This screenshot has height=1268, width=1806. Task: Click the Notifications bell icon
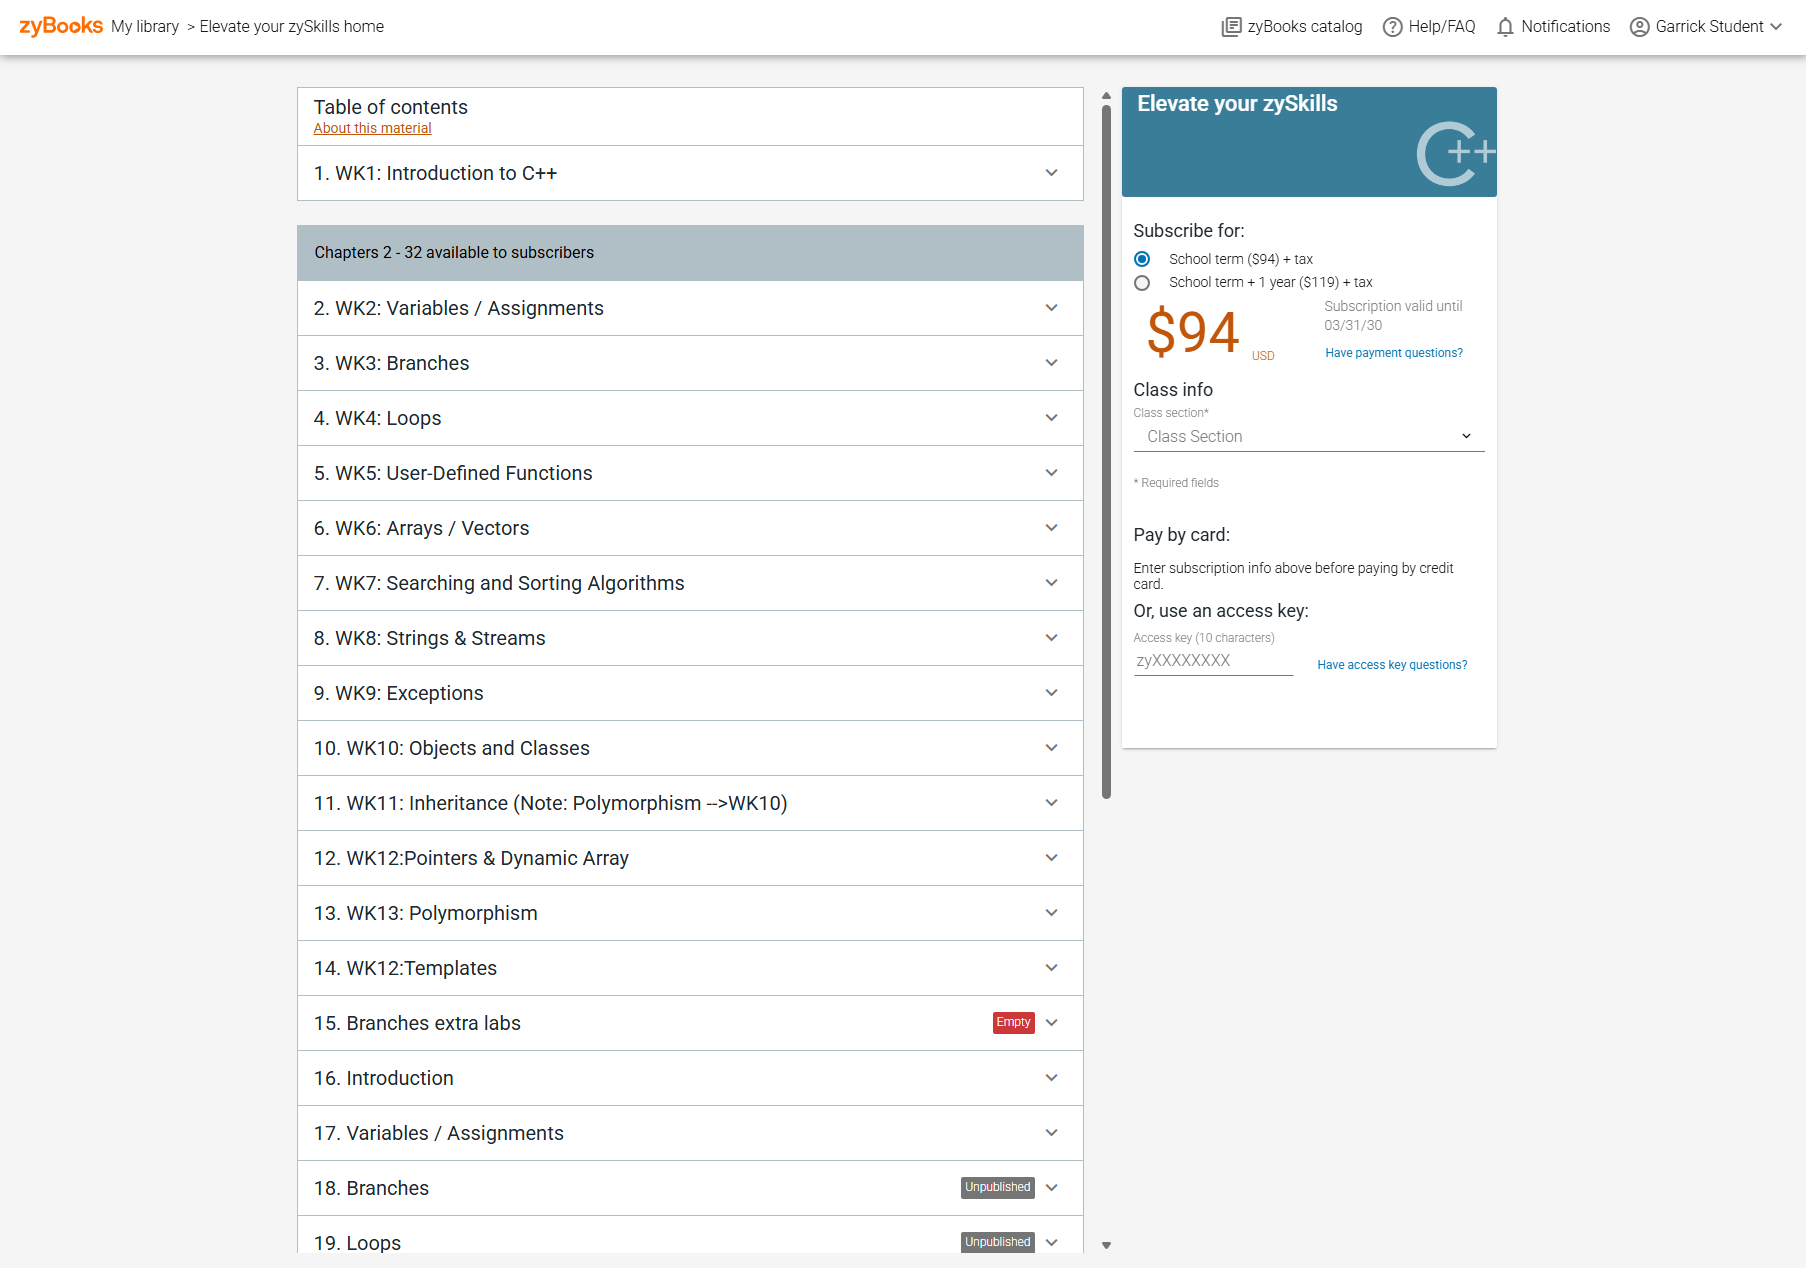[x=1505, y=27]
